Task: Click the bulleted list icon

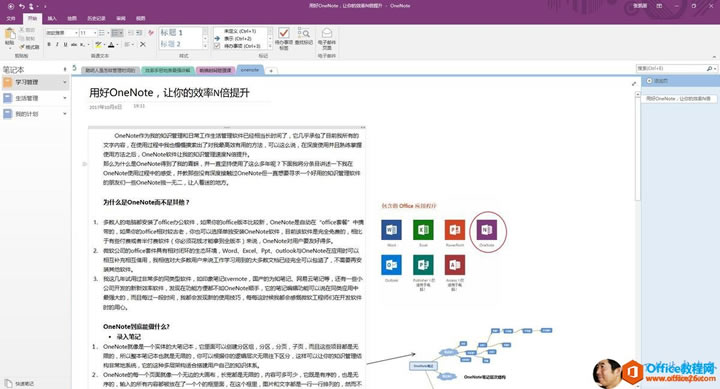Action: [101, 33]
